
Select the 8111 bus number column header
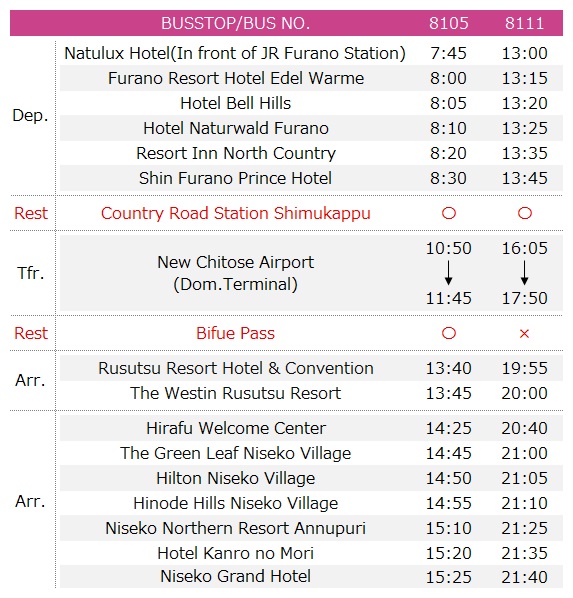(x=525, y=23)
